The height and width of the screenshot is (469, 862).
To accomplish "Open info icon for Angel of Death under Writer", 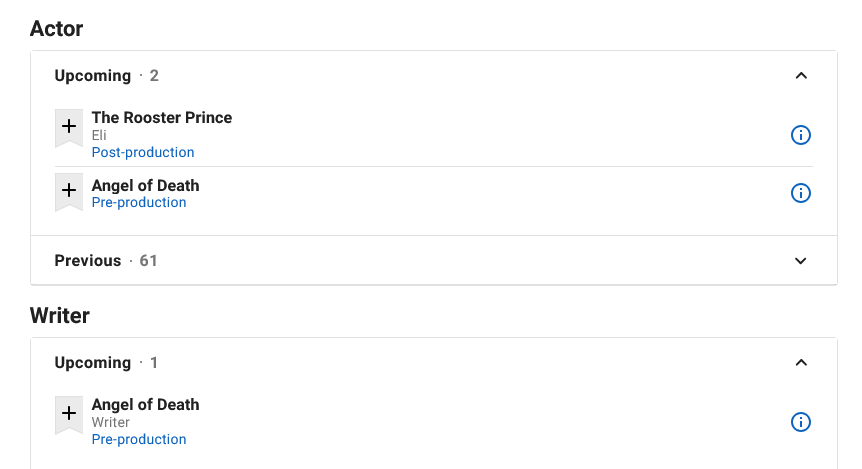I will [800, 422].
